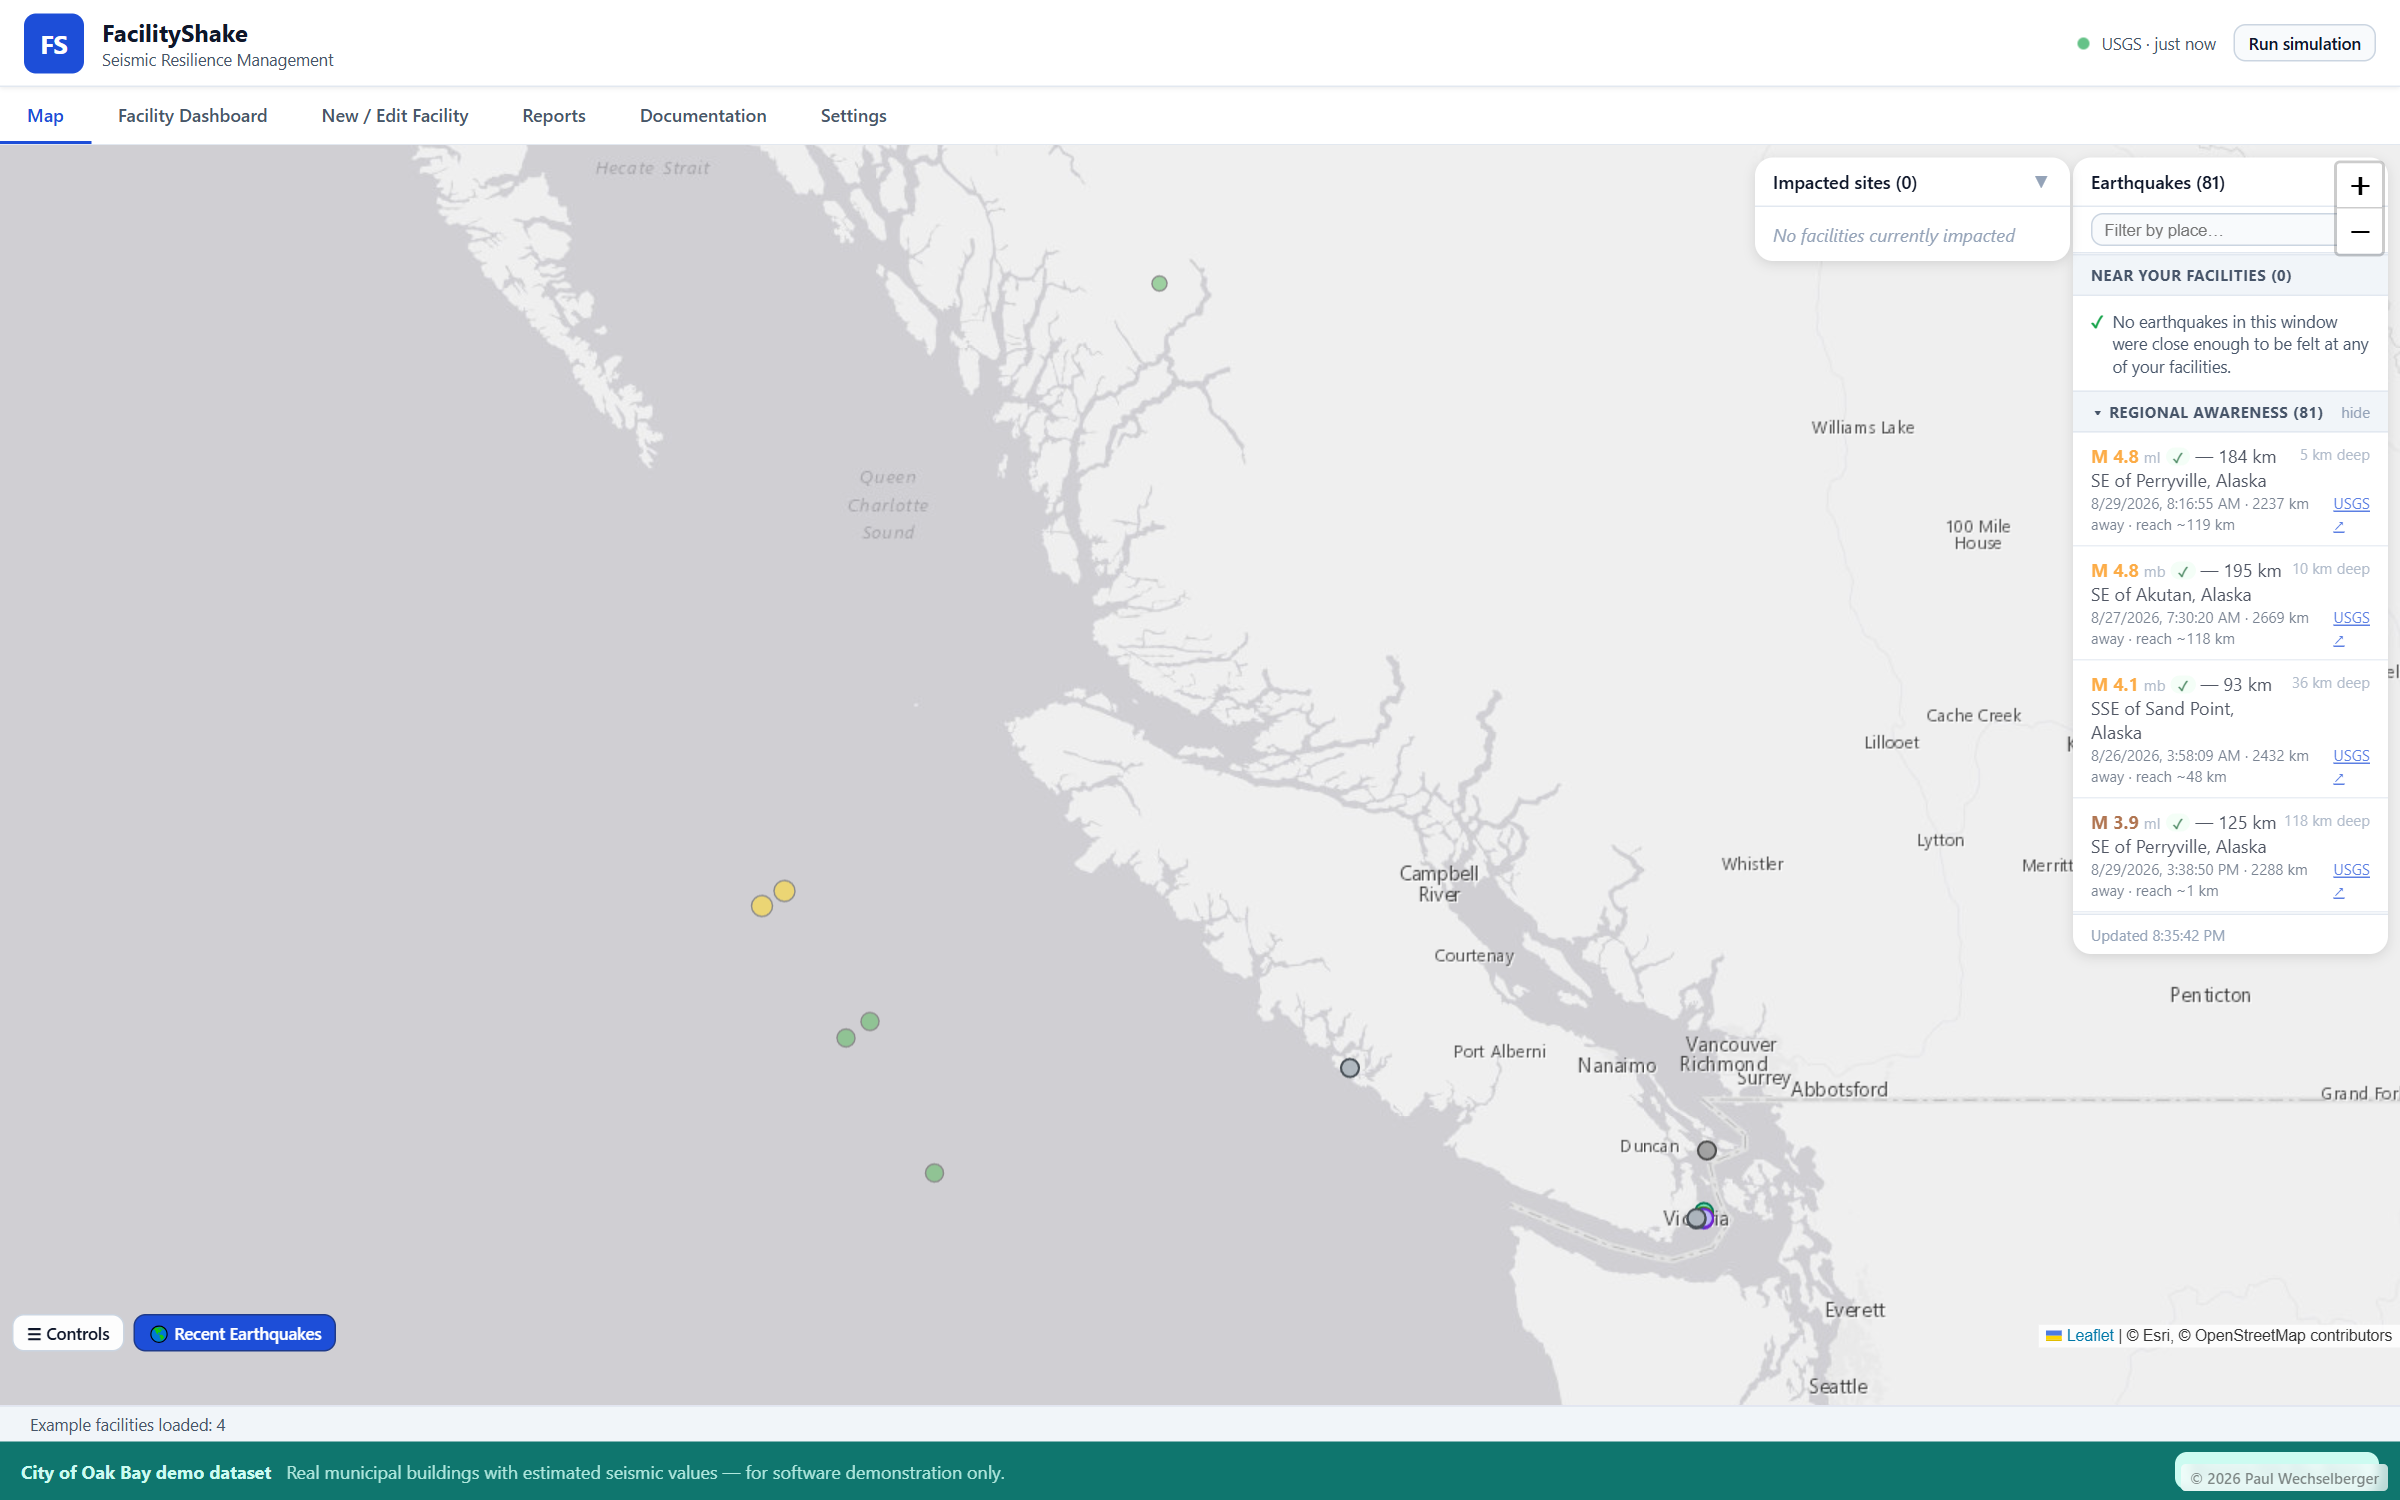2400x1500 pixels.
Task: Open external link icon for Sand Point quake
Action: 2339,779
